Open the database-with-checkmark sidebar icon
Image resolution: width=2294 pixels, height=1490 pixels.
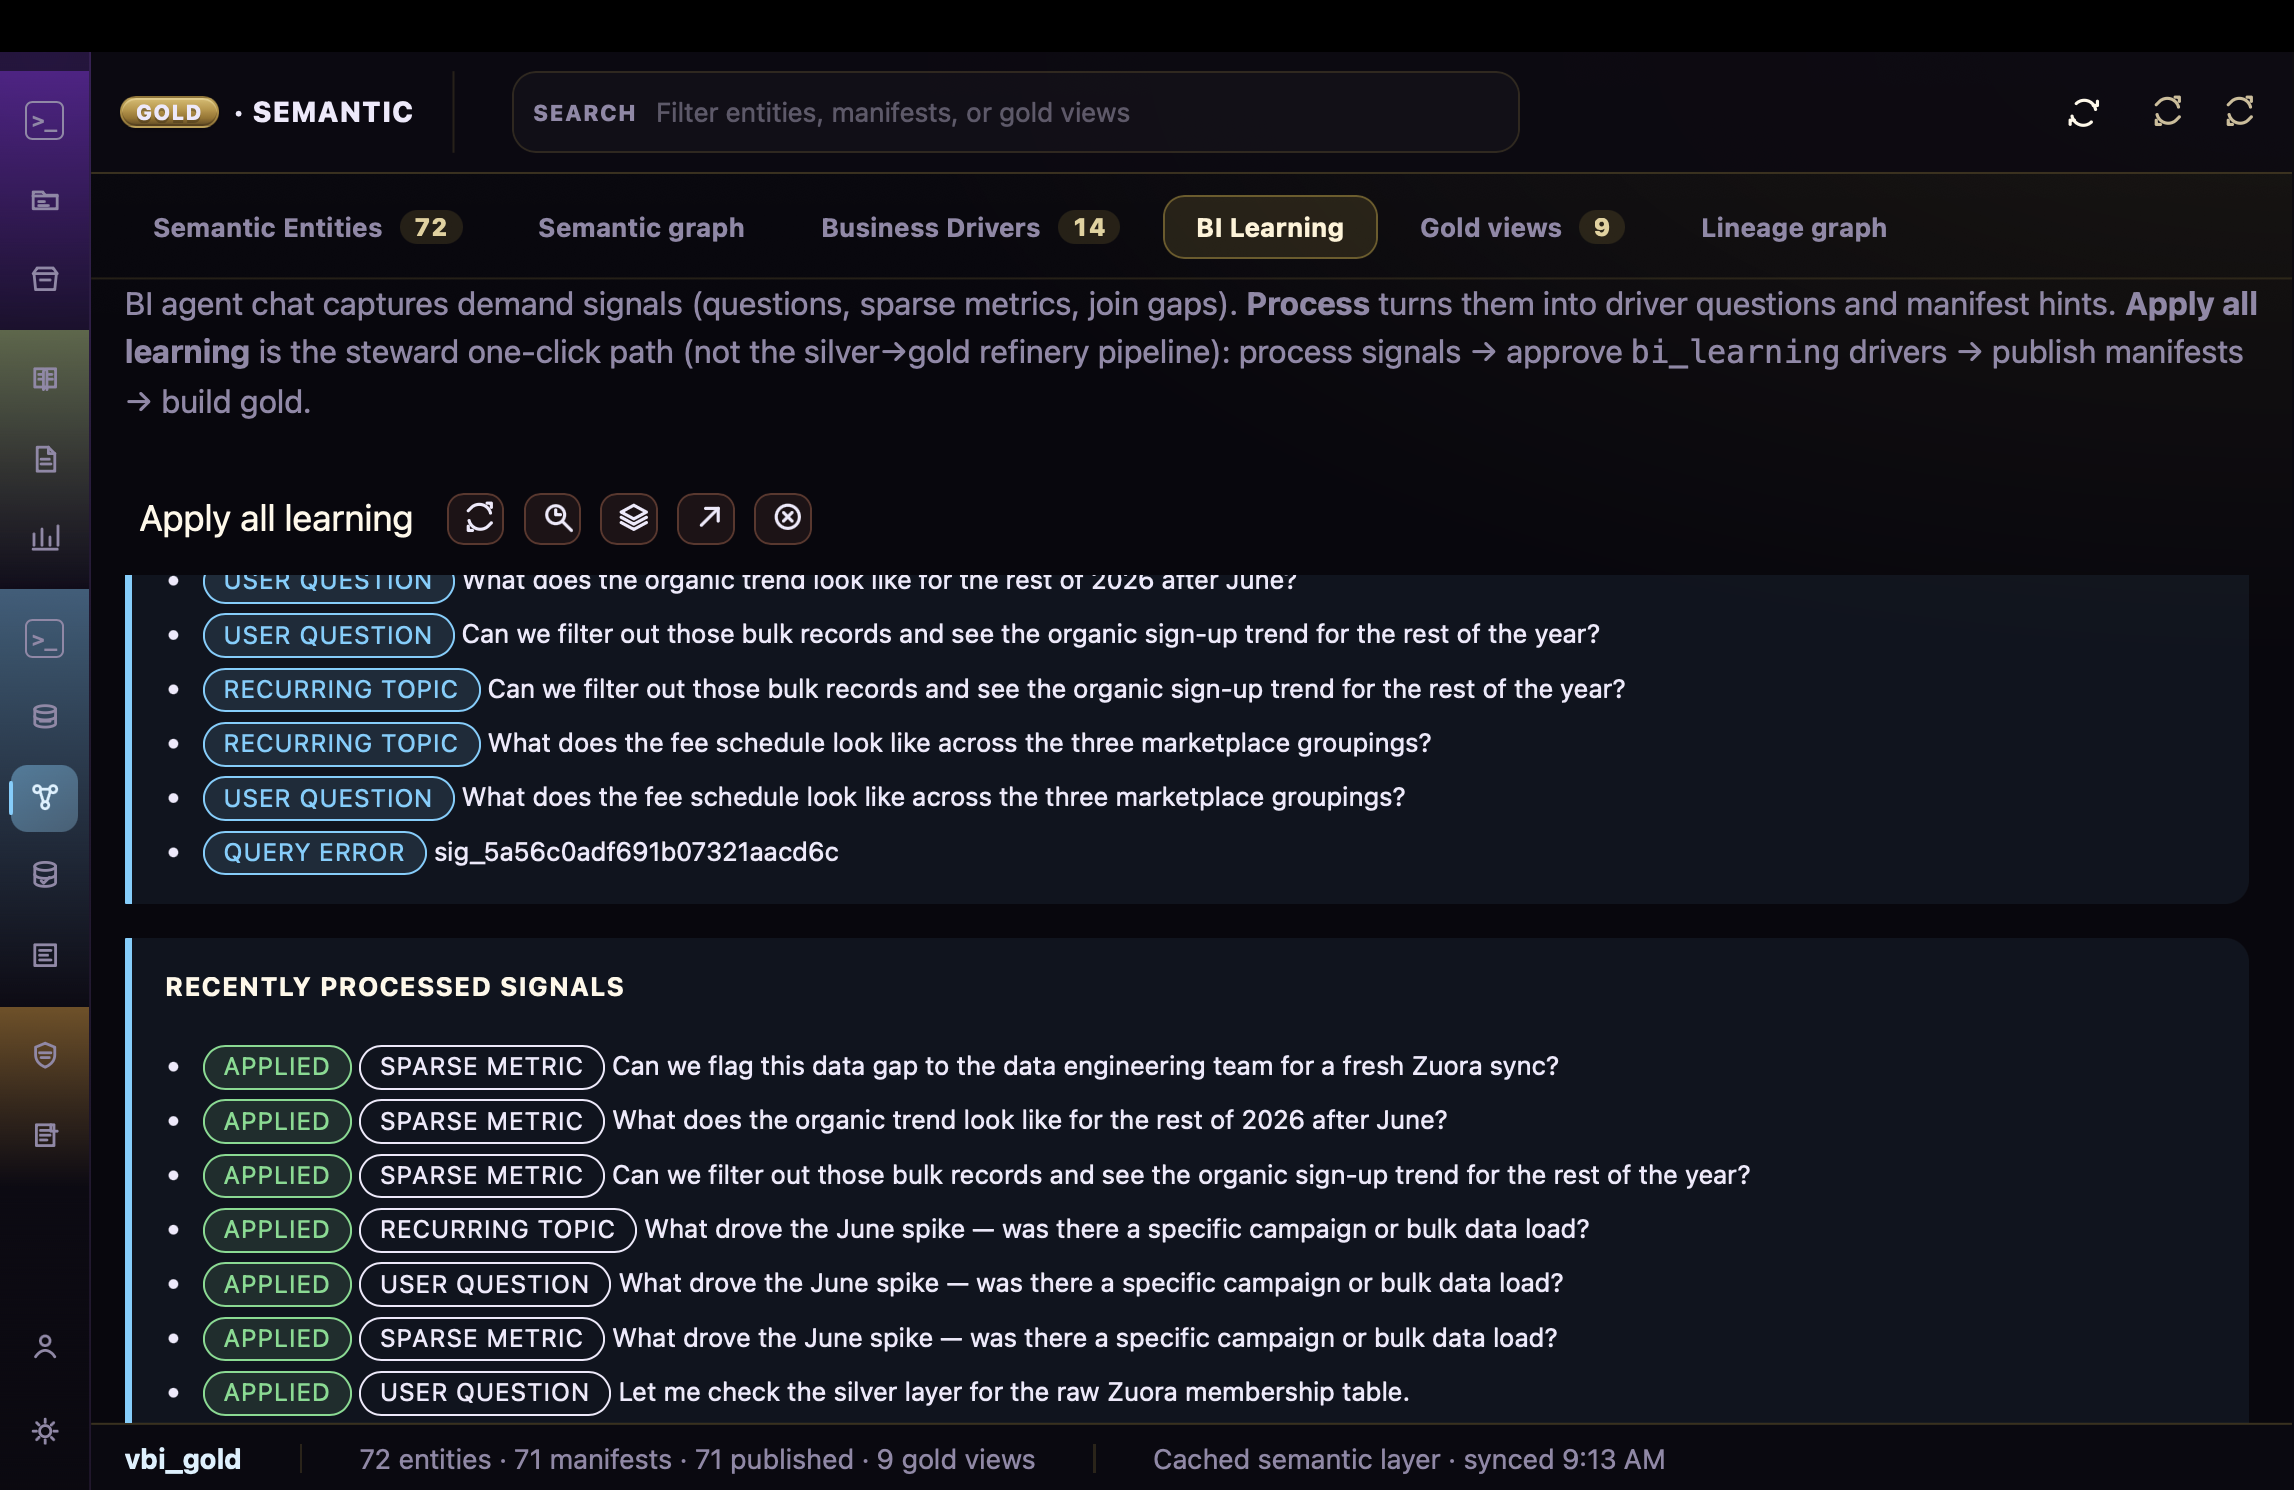pos(45,875)
